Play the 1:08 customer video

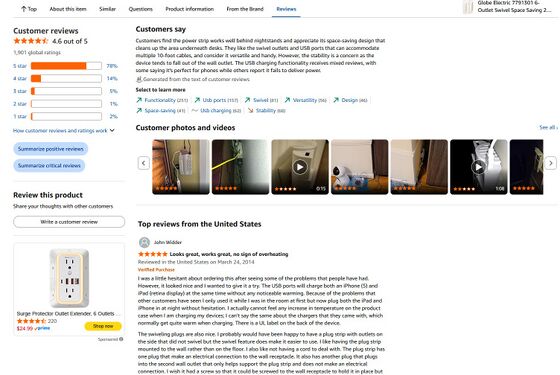click(x=479, y=167)
